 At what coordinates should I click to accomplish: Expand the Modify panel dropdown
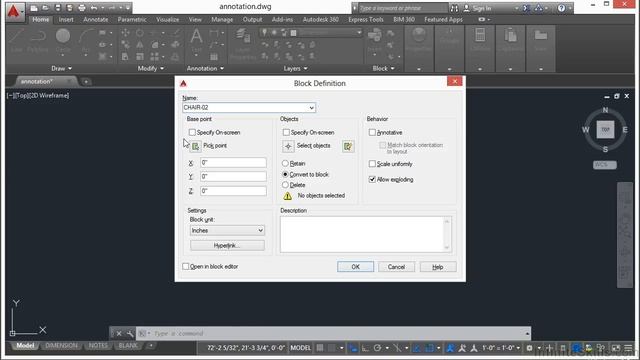151,68
